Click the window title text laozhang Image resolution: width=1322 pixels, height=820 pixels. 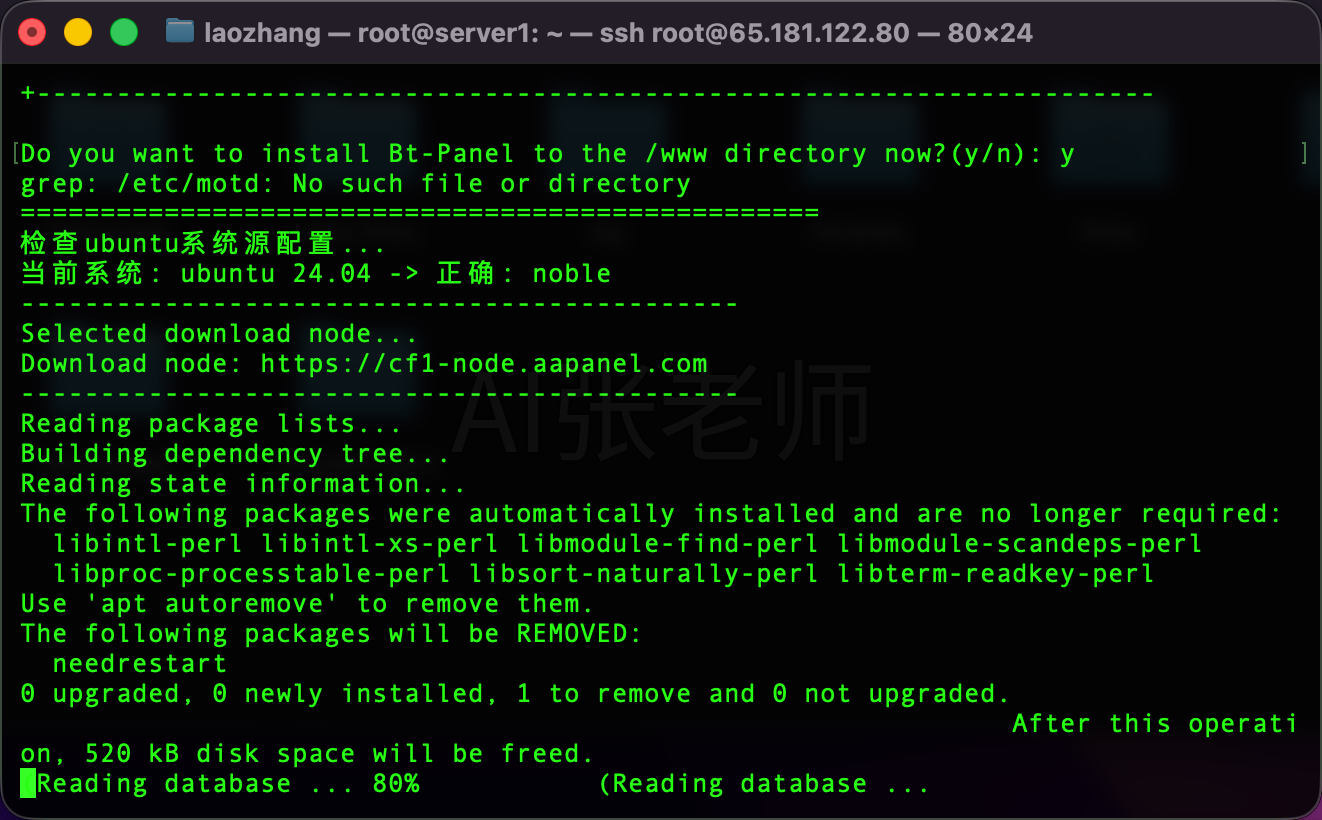(262, 33)
